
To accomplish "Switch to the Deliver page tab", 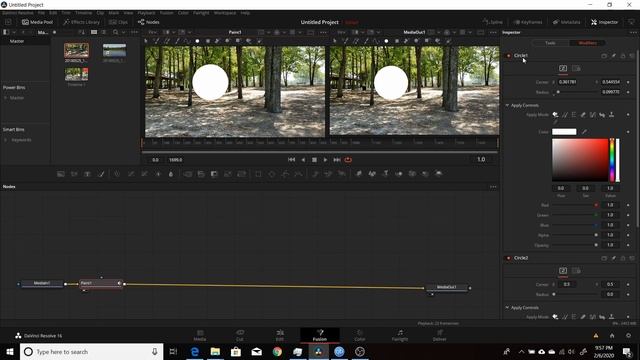I will [x=440, y=336].
